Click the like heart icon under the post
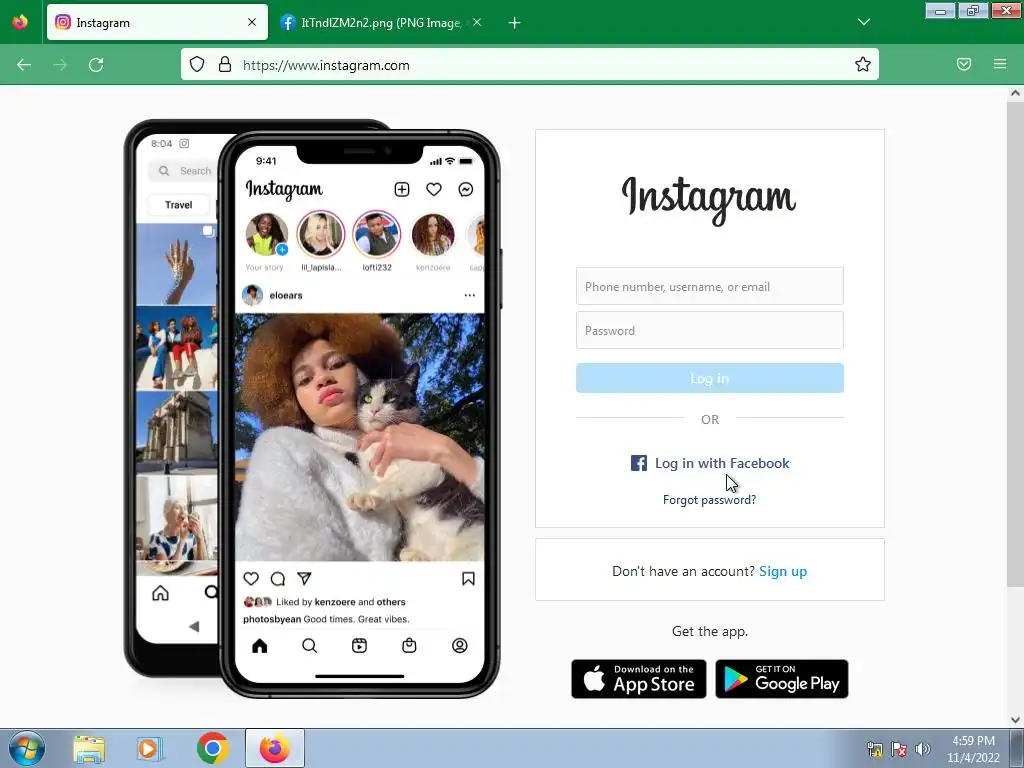 [251, 579]
